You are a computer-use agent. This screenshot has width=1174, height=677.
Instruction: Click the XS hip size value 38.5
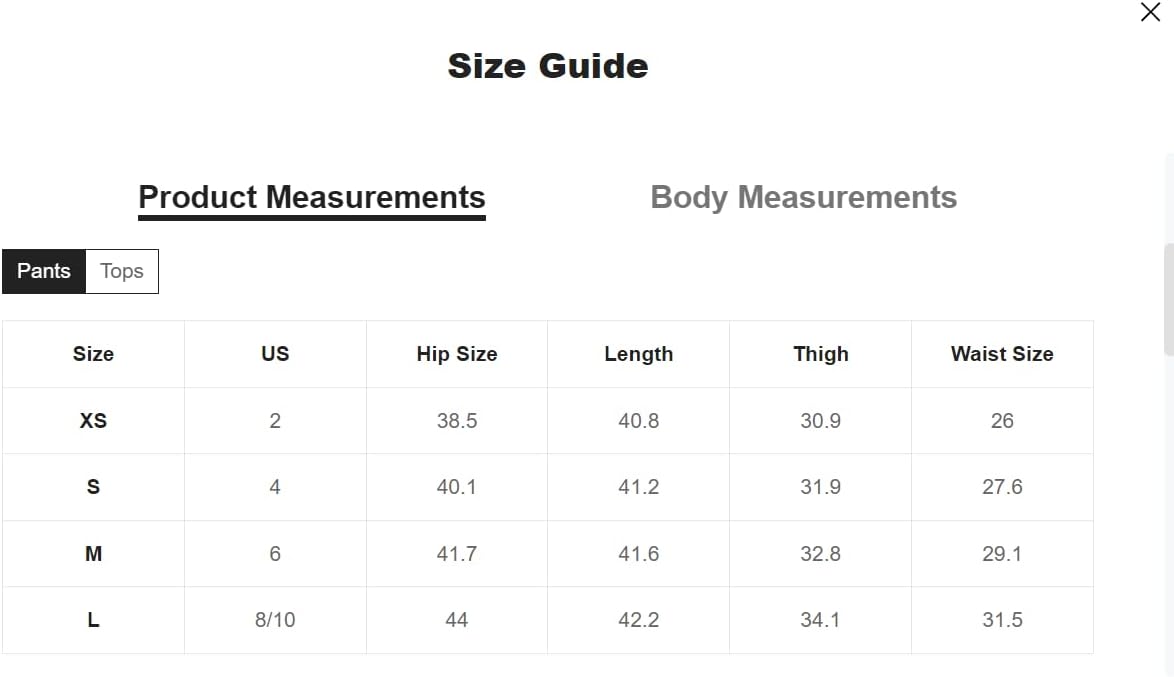(x=457, y=421)
